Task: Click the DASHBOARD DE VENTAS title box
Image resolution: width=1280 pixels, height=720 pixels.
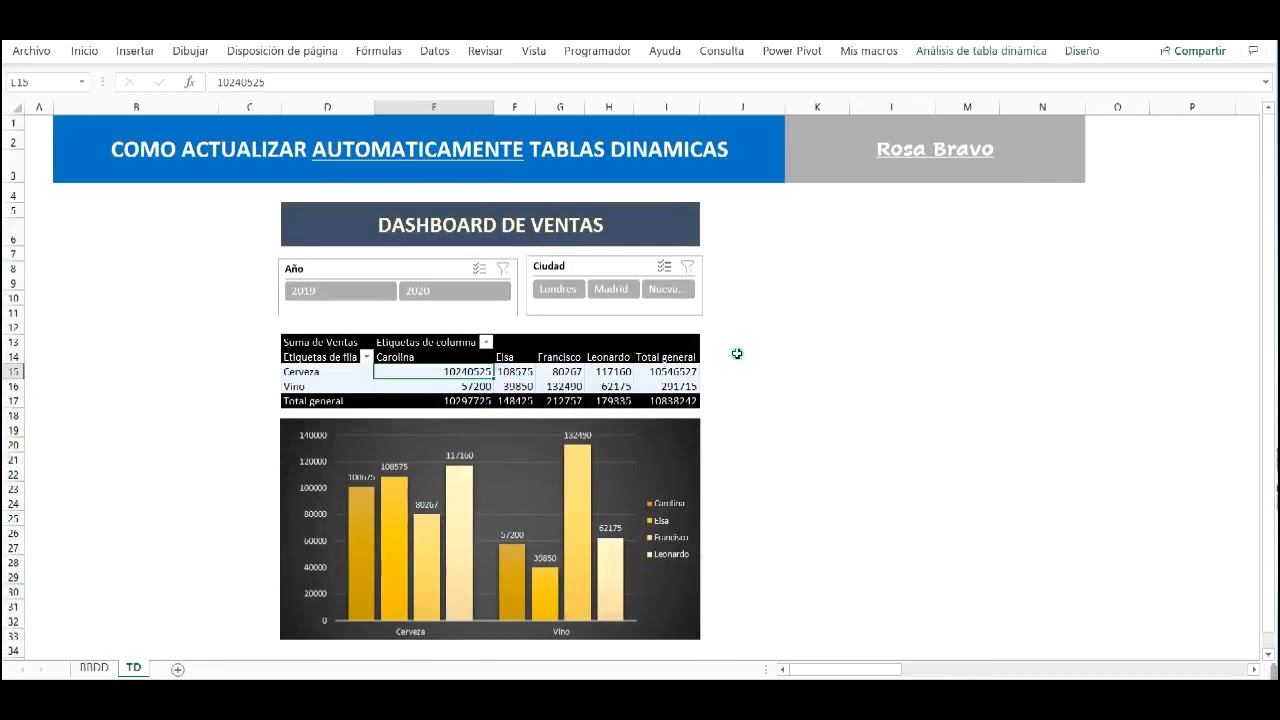Action: (x=490, y=225)
